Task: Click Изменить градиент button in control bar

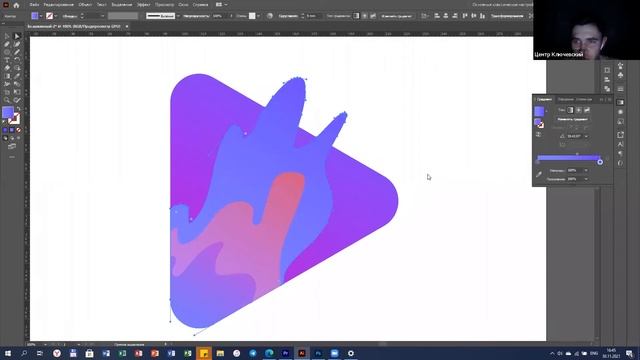Action: [x=396, y=16]
